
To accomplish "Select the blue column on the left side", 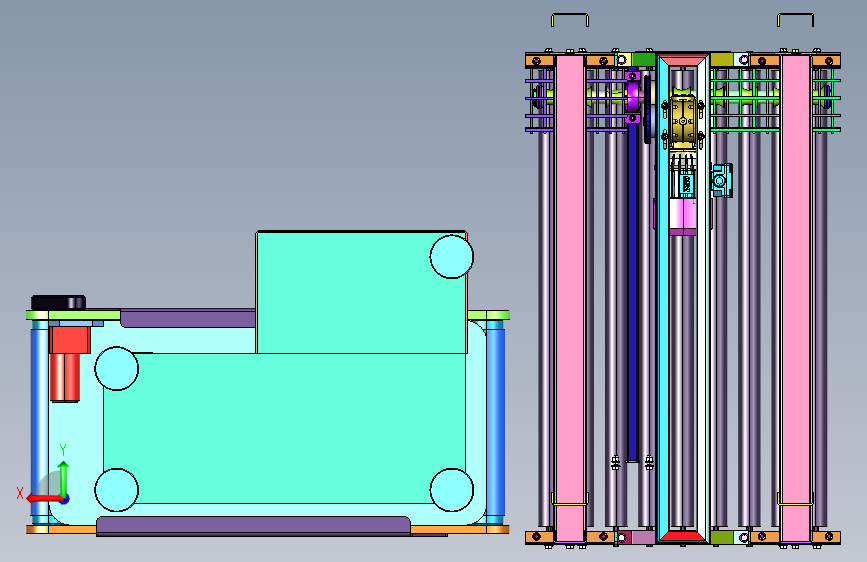I will 40,422.
